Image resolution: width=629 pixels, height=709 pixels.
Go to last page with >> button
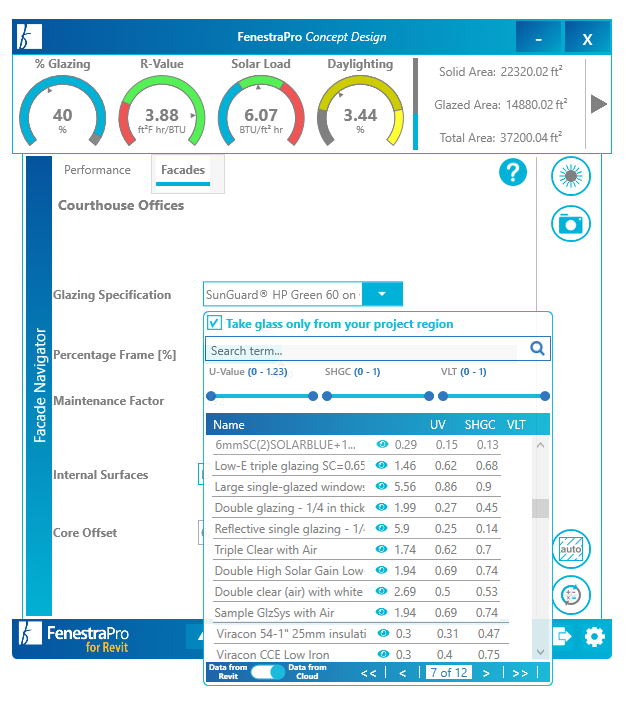coord(520,673)
